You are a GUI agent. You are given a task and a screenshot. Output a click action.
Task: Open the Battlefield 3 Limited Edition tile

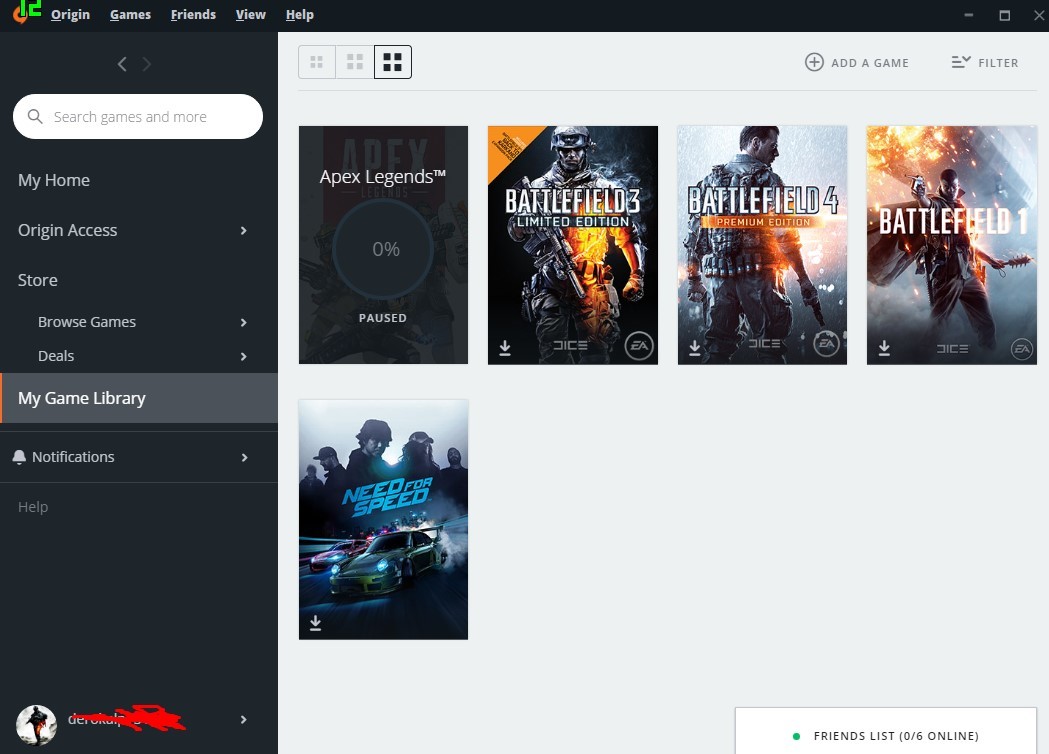pyautogui.click(x=573, y=245)
